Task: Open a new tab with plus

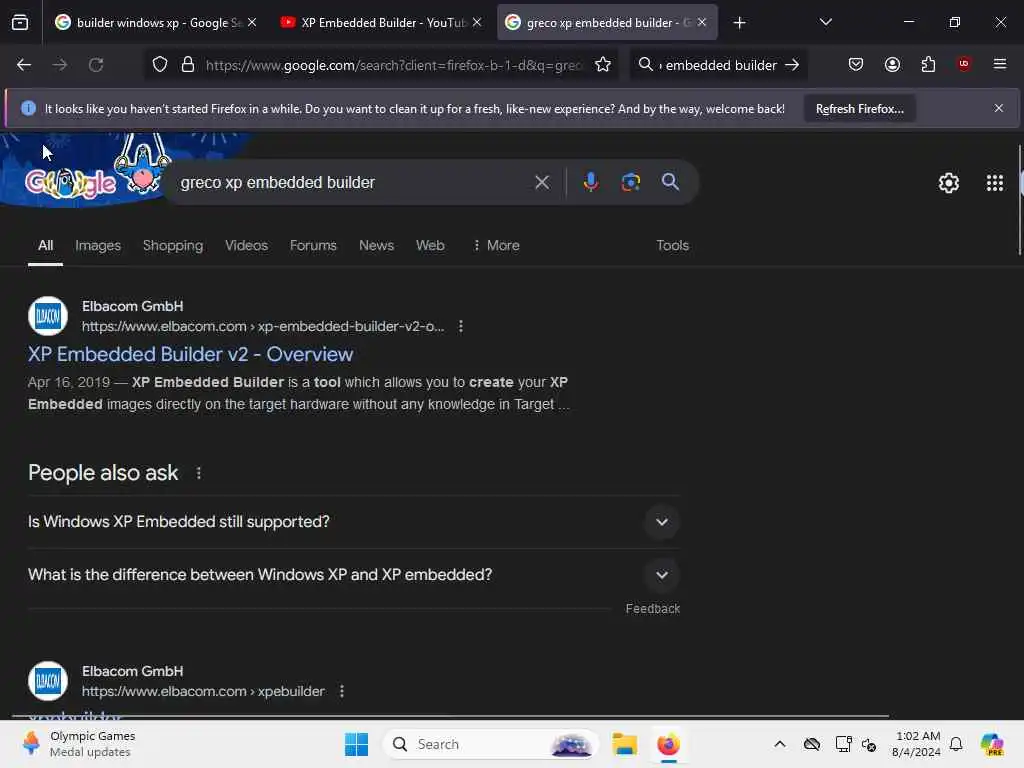Action: point(739,23)
